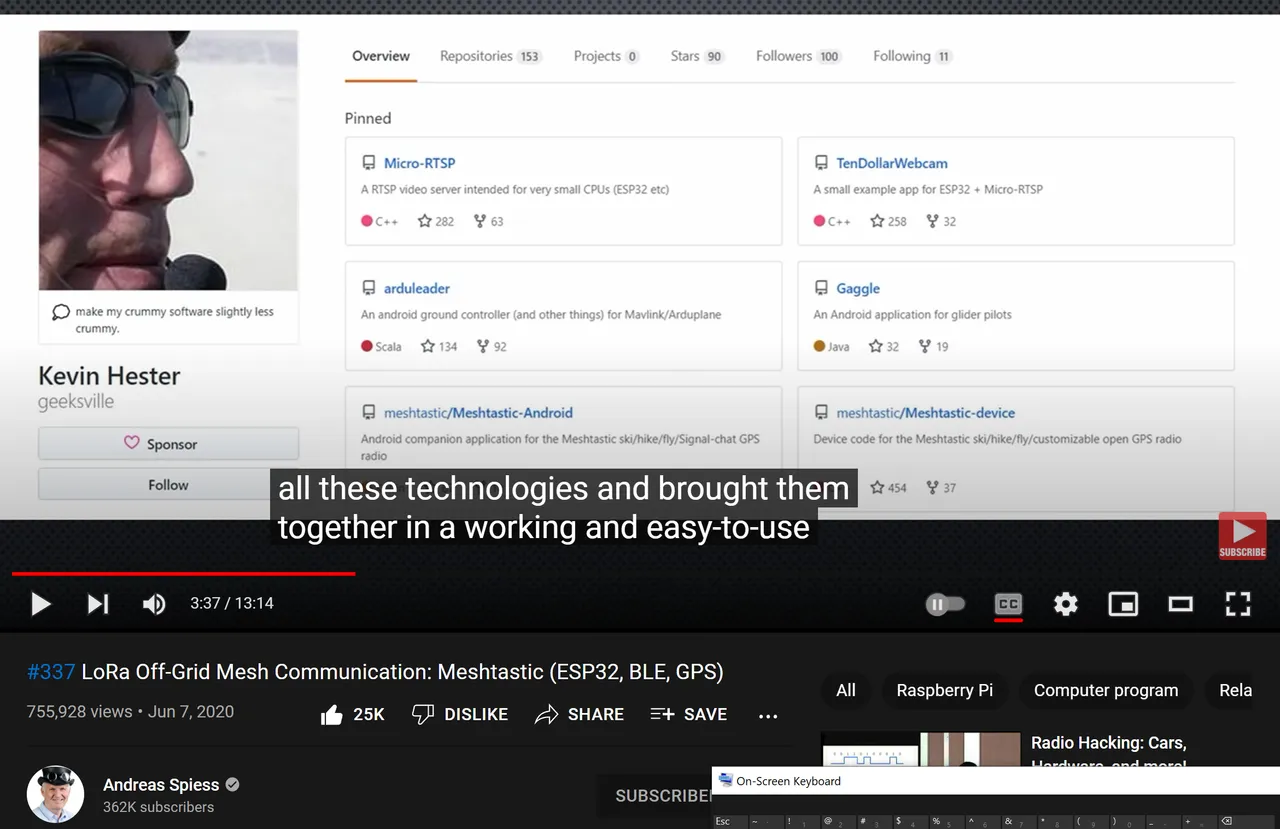Click SAVE to playlist

click(x=689, y=715)
